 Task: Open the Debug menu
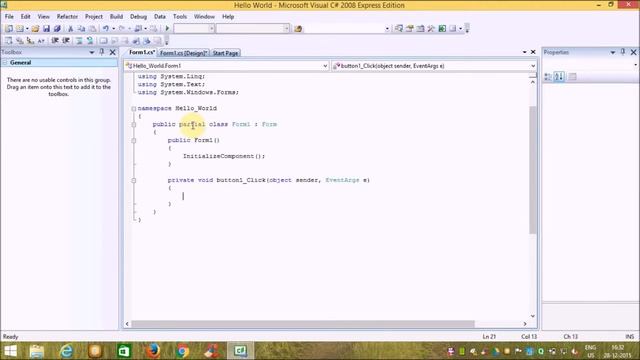pyautogui.click(x=138, y=17)
